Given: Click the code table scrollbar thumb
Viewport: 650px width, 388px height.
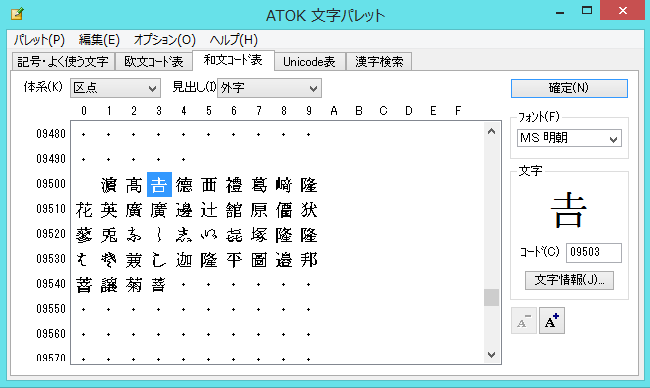Looking at the screenshot, I should click(x=492, y=297).
